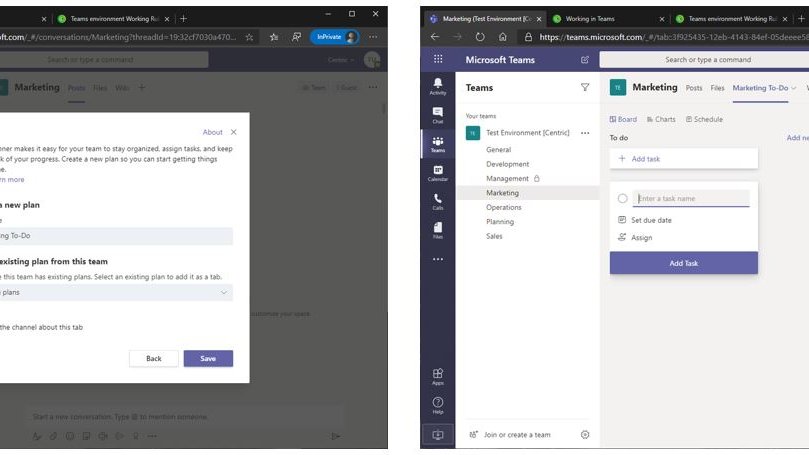Select the Marketing channel in list
This screenshot has width=809, height=455.
(x=503, y=193)
